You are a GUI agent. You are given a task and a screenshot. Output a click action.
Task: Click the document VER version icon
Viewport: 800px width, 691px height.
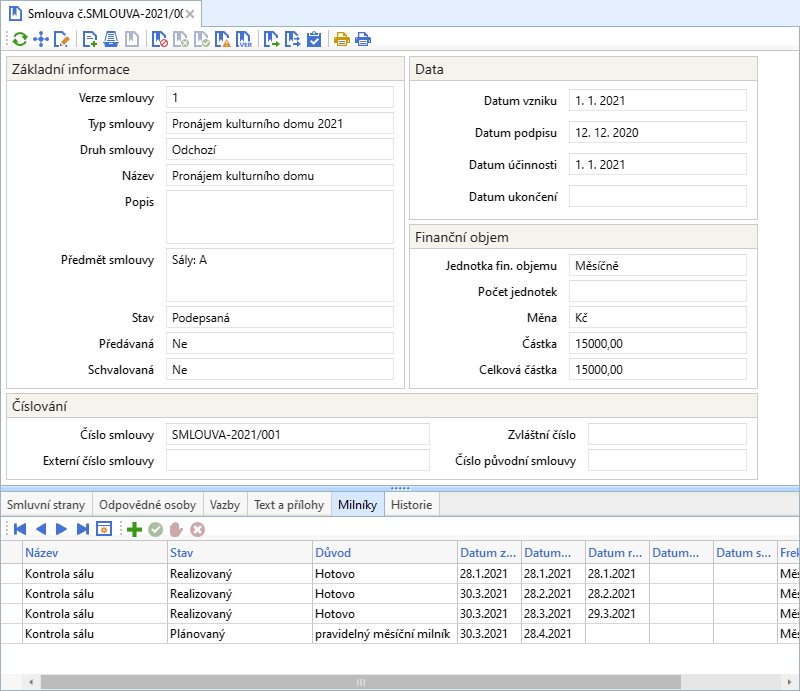[x=243, y=40]
